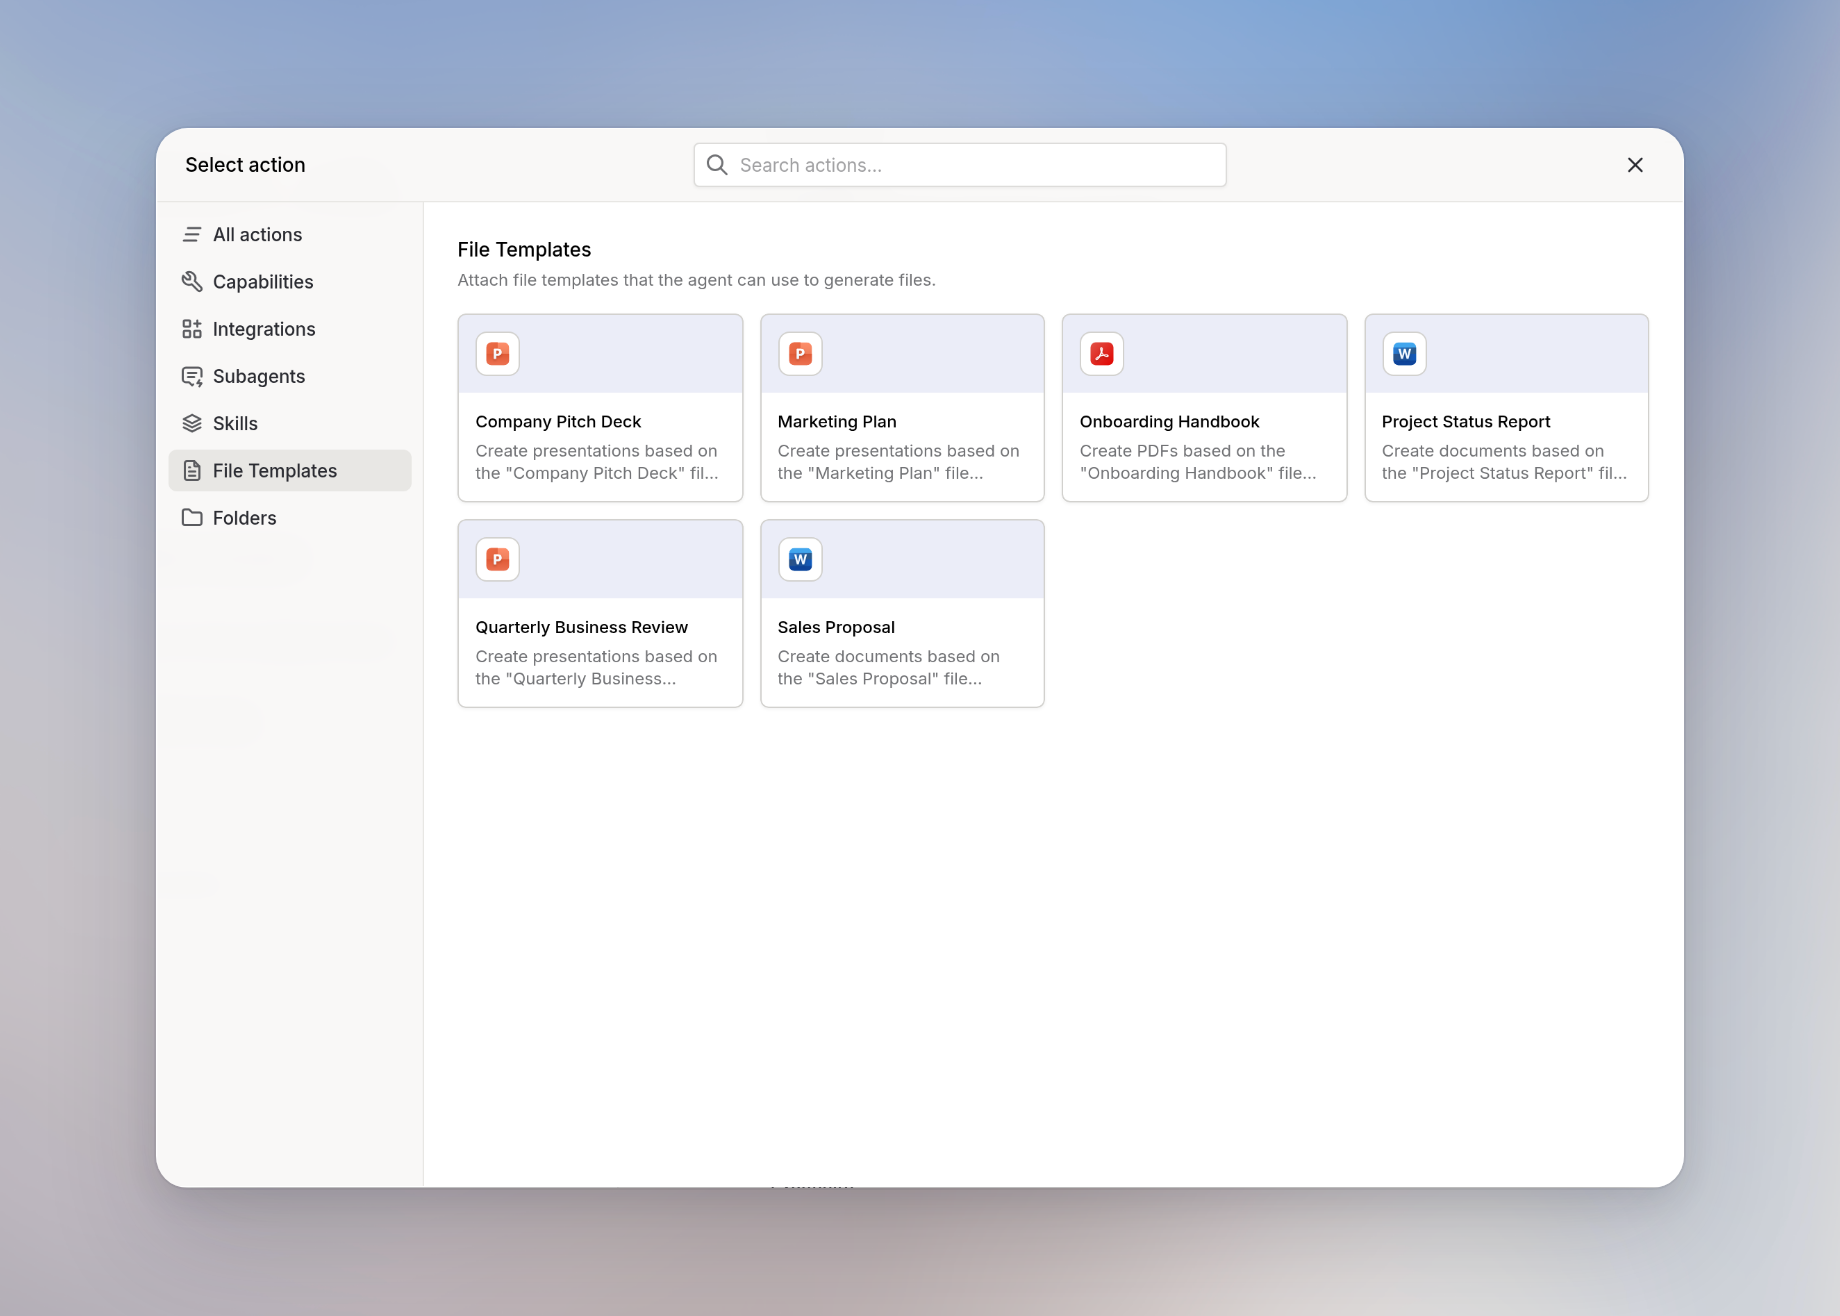Open the Skills category
Image resolution: width=1840 pixels, height=1316 pixels.
pyautogui.click(x=290, y=423)
